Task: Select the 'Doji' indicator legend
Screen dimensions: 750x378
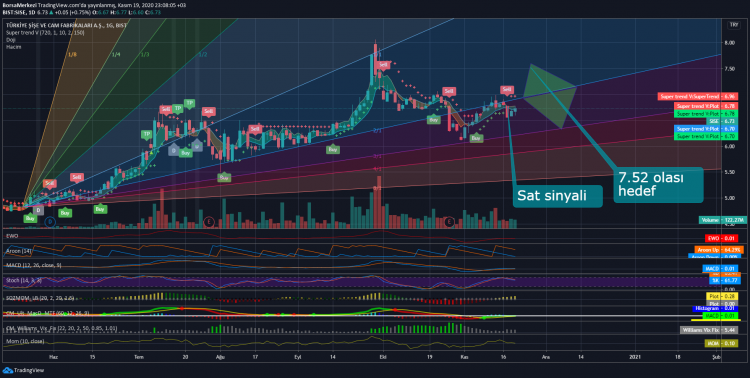Action: click(x=10, y=40)
